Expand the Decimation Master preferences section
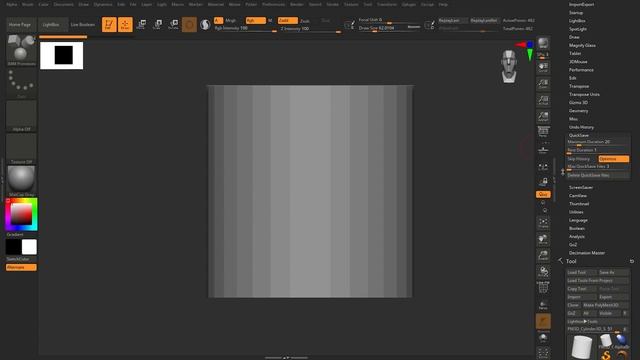The image size is (640, 360). click(x=587, y=253)
